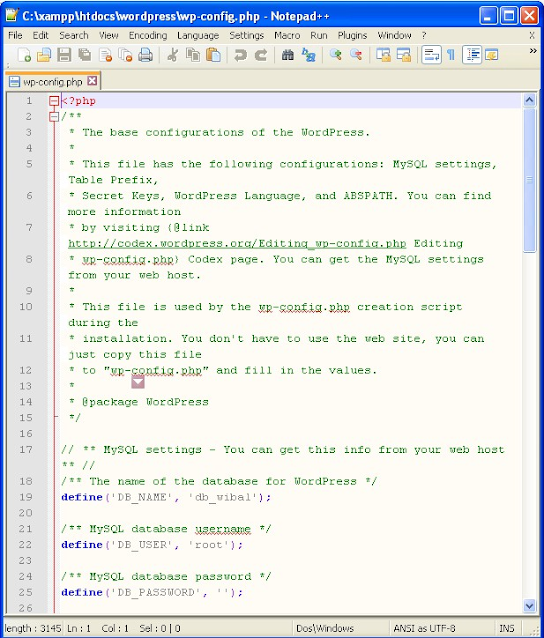
Task: Open the Macro menu
Action: [287, 35]
